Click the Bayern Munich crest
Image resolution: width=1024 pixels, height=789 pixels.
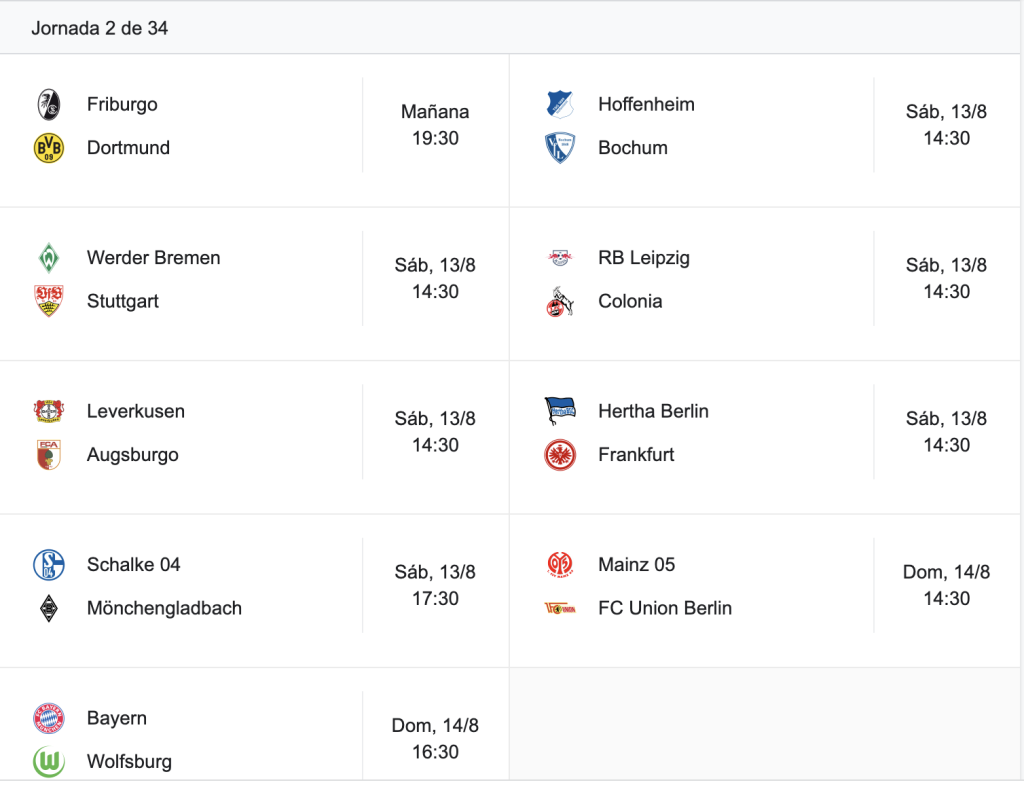click(x=49, y=718)
